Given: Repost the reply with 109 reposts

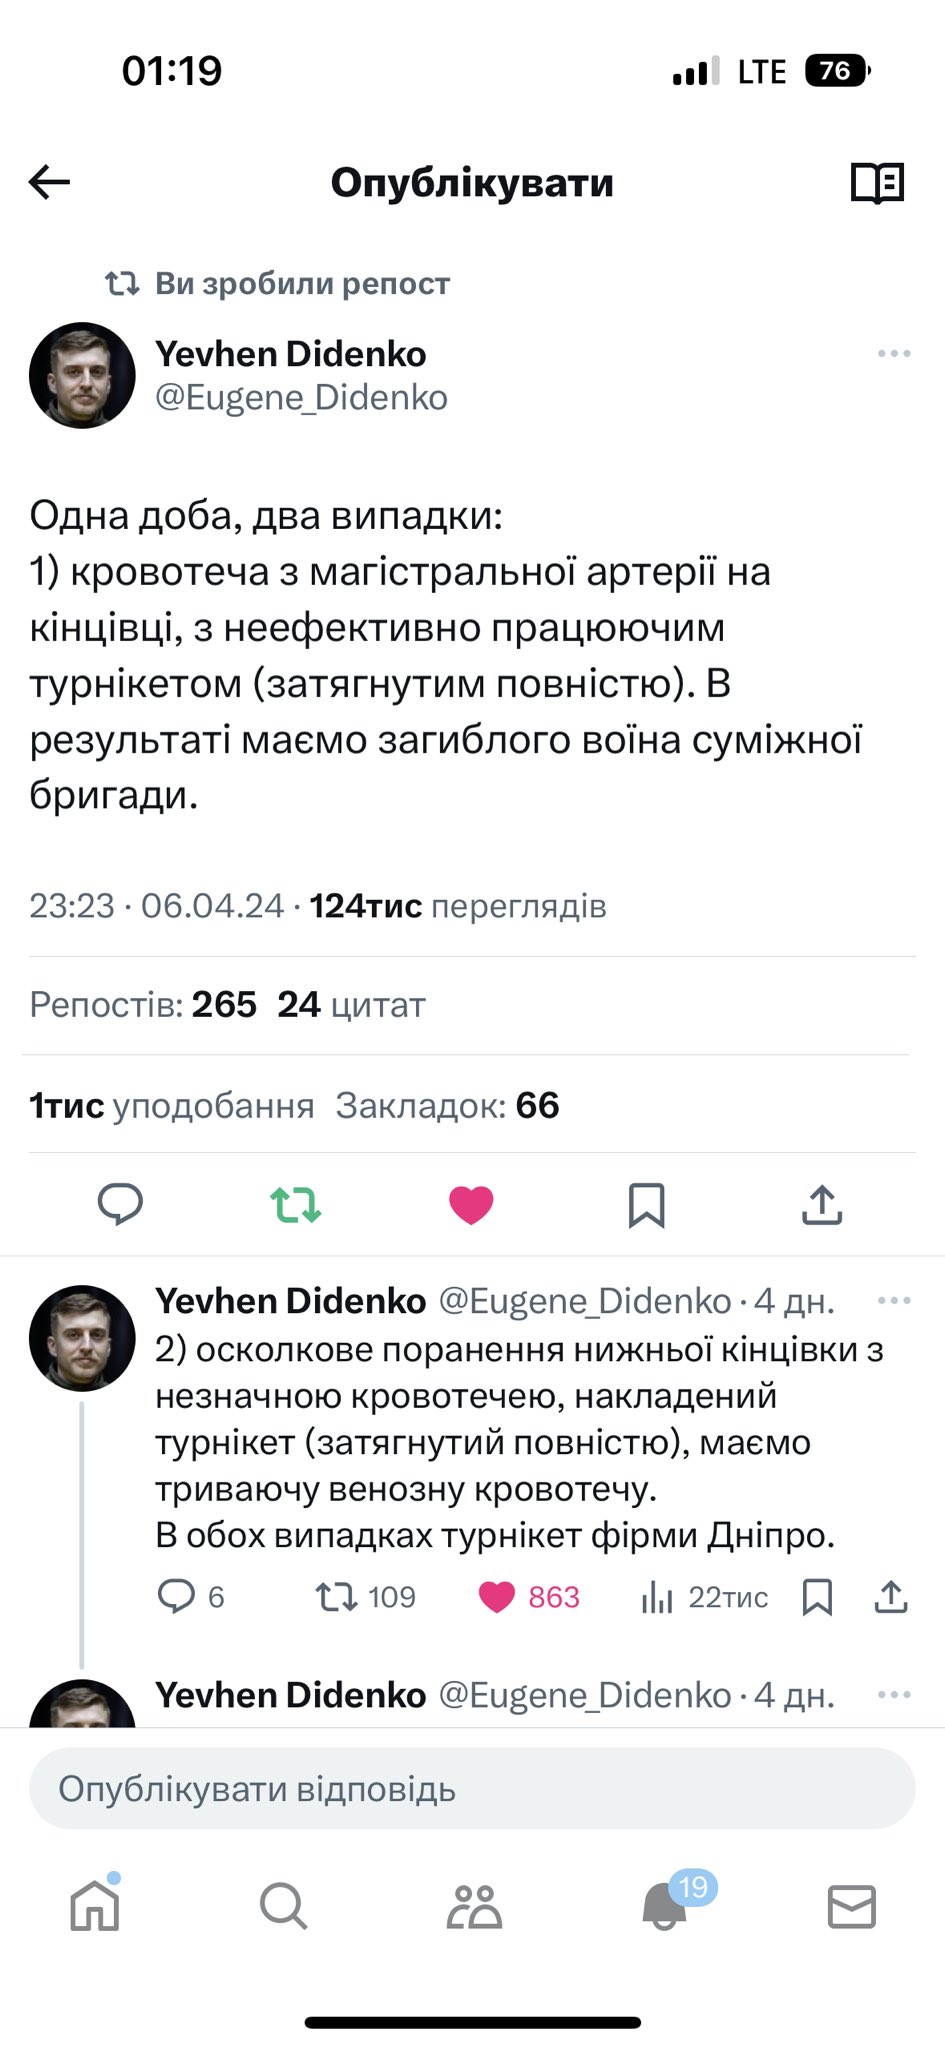Looking at the screenshot, I should coord(337,1597).
